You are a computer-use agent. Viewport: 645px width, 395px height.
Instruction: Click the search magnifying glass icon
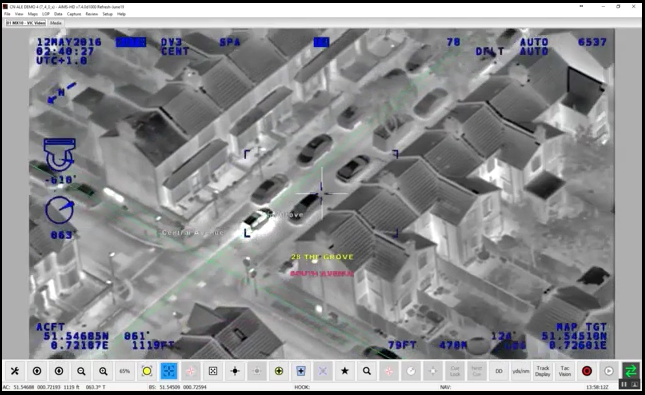[367, 371]
